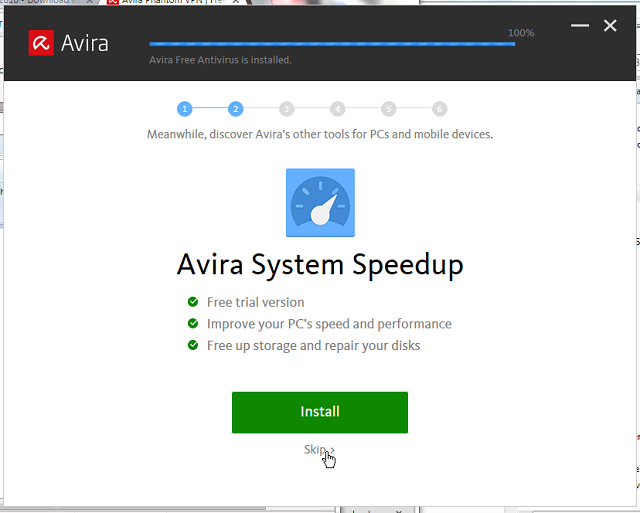Click the System Speedup gauge icon
The width and height of the screenshot is (640, 513).
click(x=320, y=202)
